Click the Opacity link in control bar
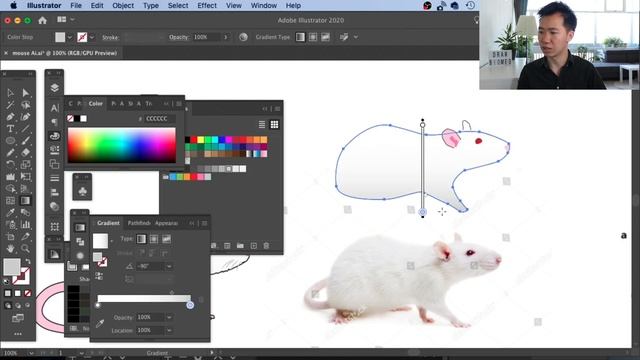Viewport: 640px width, 360px height. [179, 37]
